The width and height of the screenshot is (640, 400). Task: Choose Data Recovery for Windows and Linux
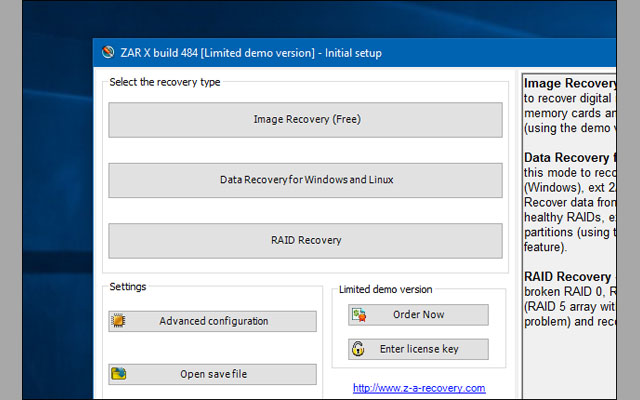(x=305, y=180)
